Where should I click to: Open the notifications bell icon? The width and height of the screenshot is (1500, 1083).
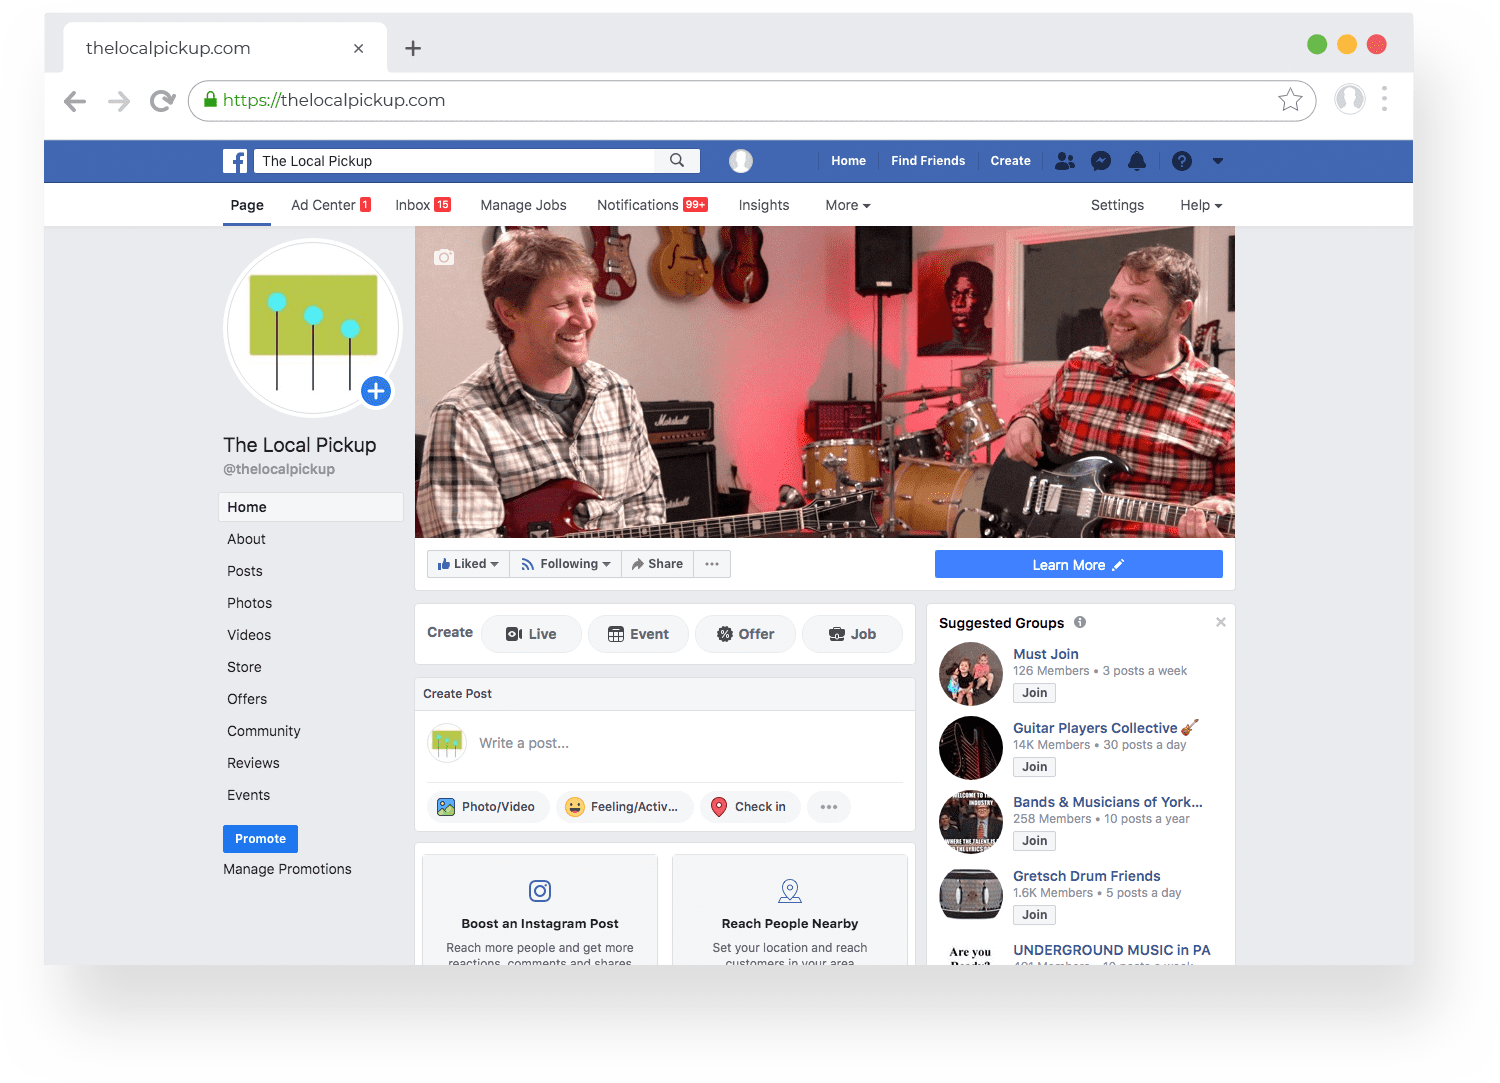point(1137,161)
